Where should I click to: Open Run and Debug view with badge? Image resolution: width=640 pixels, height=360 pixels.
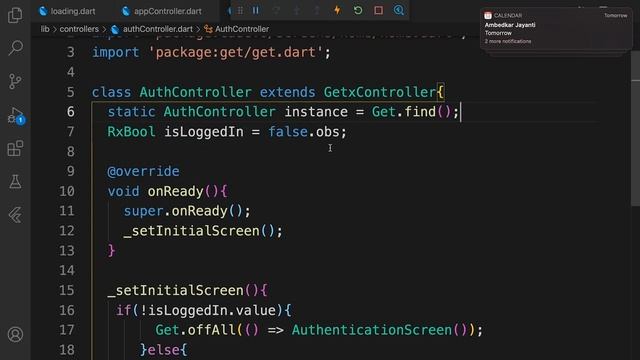tap(16, 115)
